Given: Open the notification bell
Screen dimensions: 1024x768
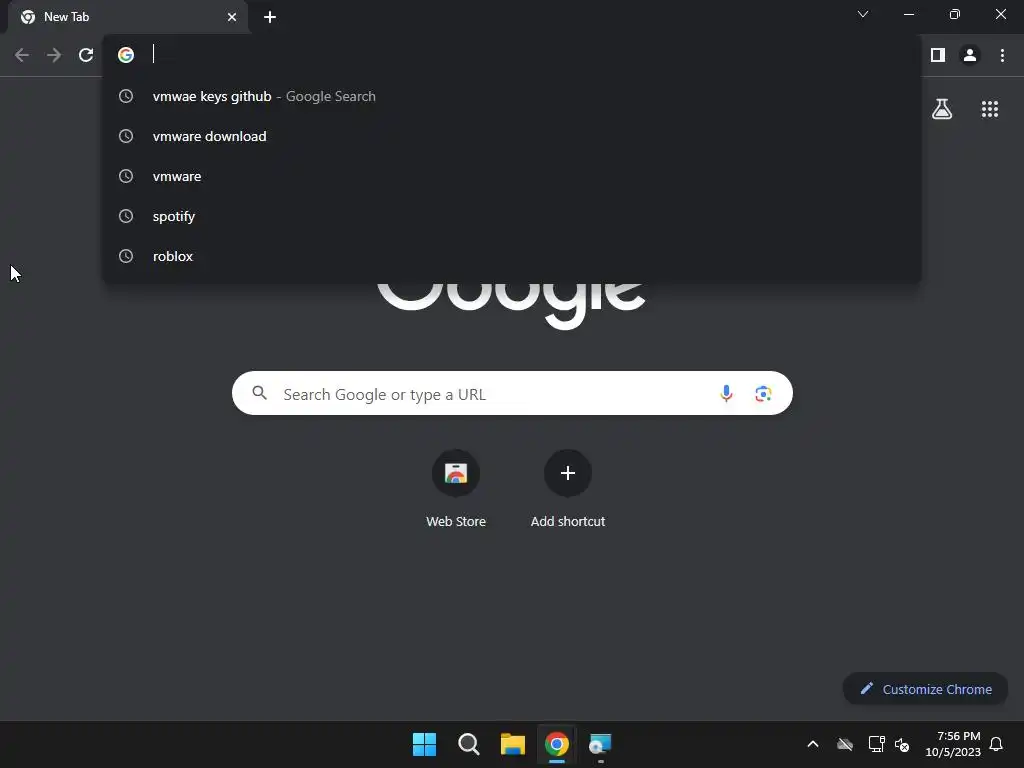Looking at the screenshot, I should [996, 744].
